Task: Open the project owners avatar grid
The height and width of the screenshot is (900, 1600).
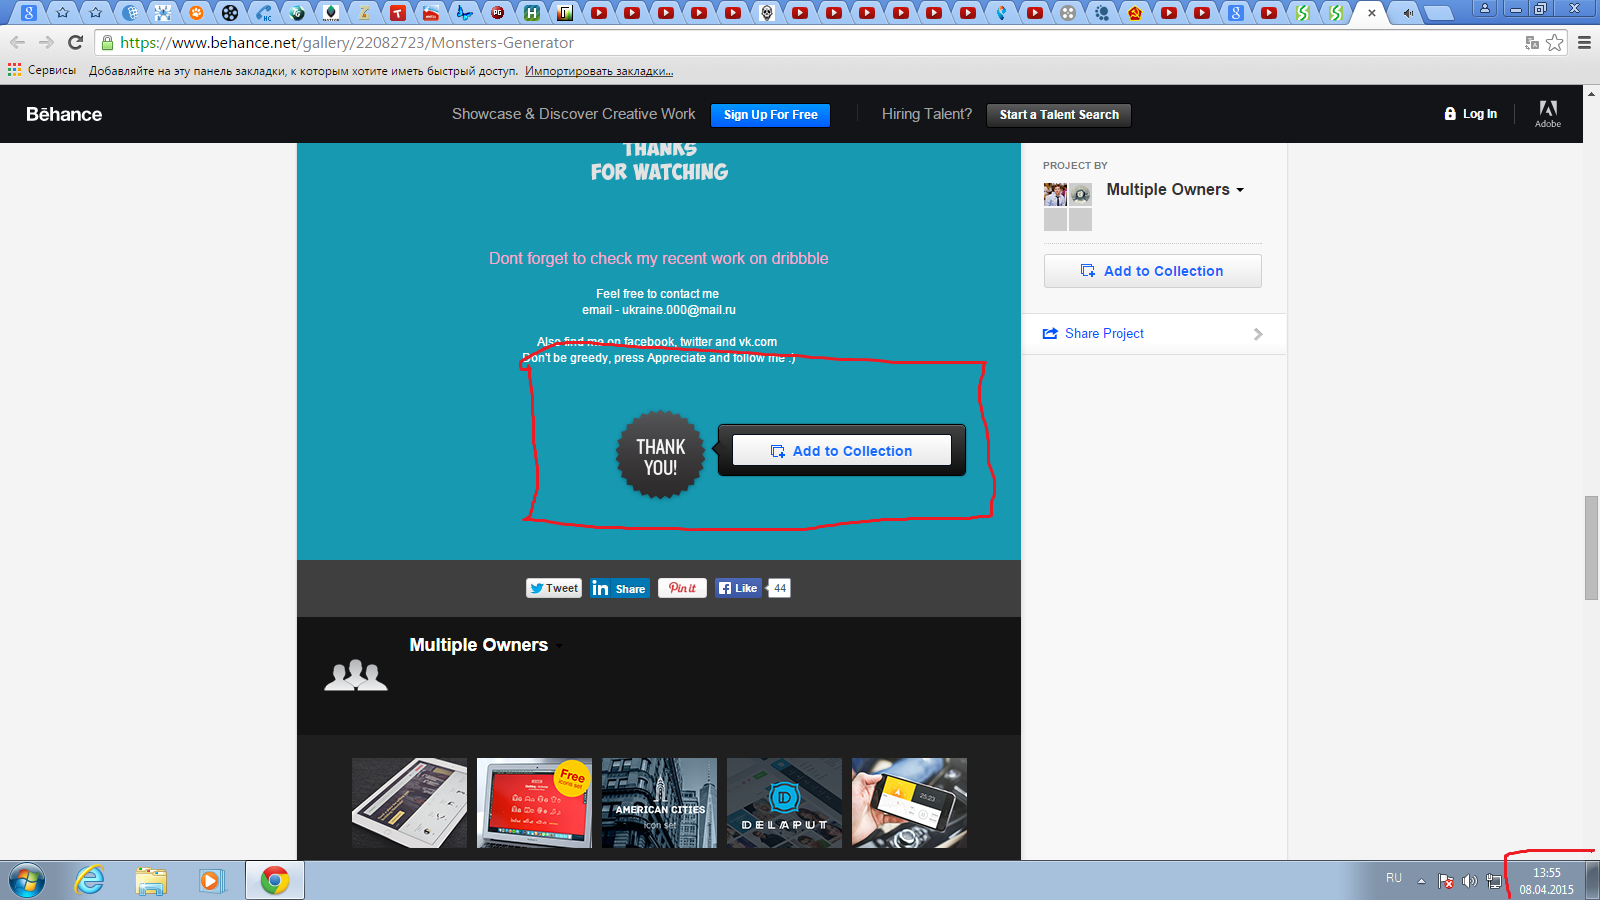Action: 1067,207
